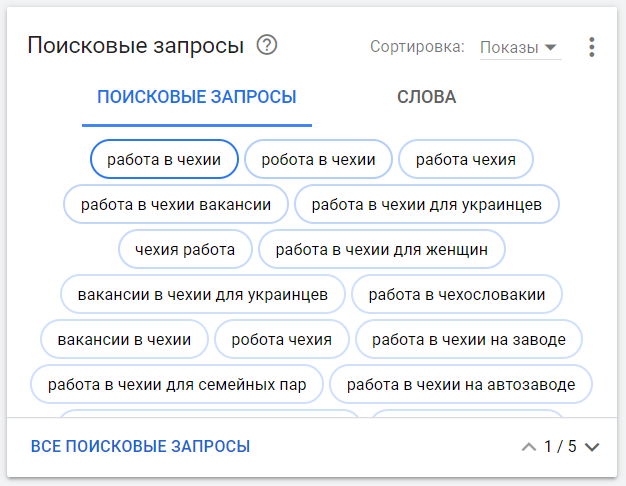This screenshot has width=626, height=486.
Task: Select the 'работа чехия' chip
Action: coord(466,159)
